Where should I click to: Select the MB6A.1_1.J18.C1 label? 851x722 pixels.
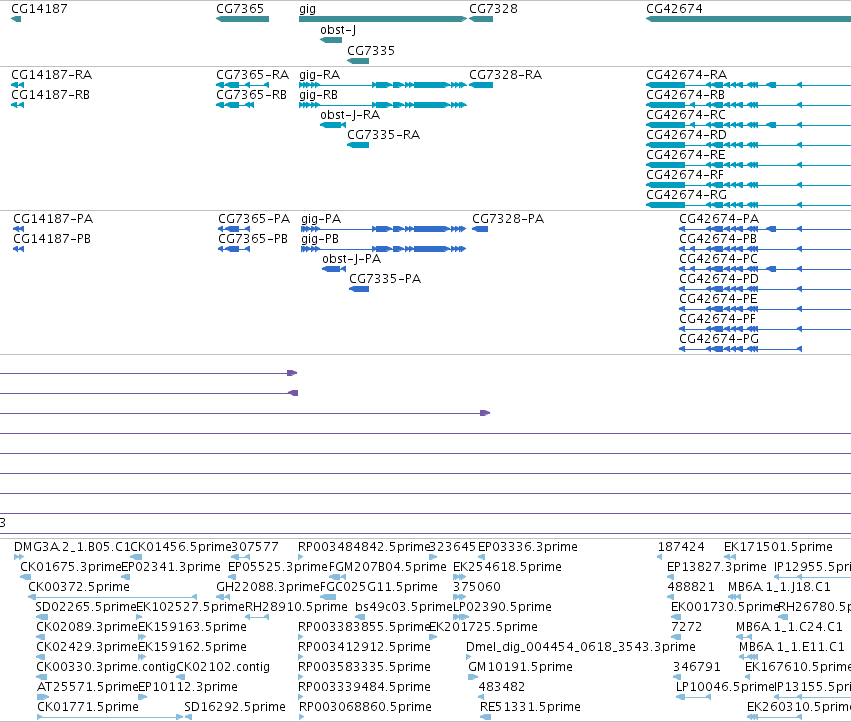click(779, 587)
